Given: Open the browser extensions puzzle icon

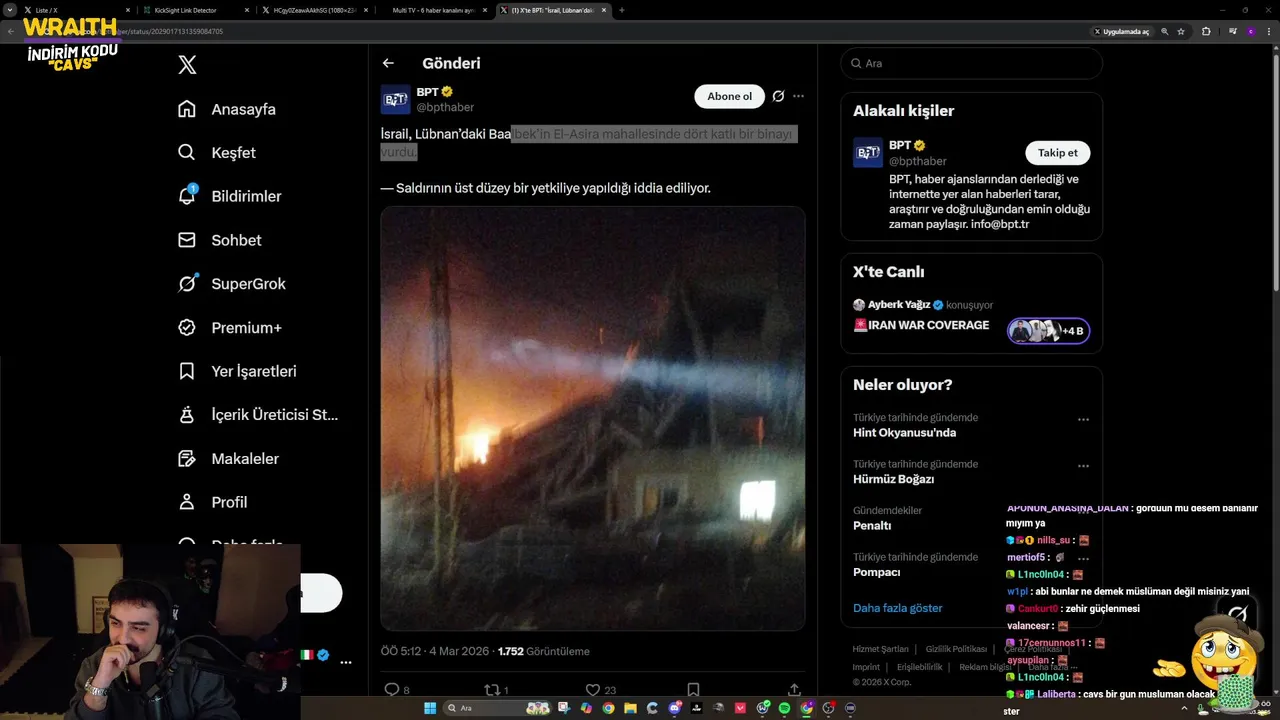Looking at the screenshot, I should coord(1206,31).
